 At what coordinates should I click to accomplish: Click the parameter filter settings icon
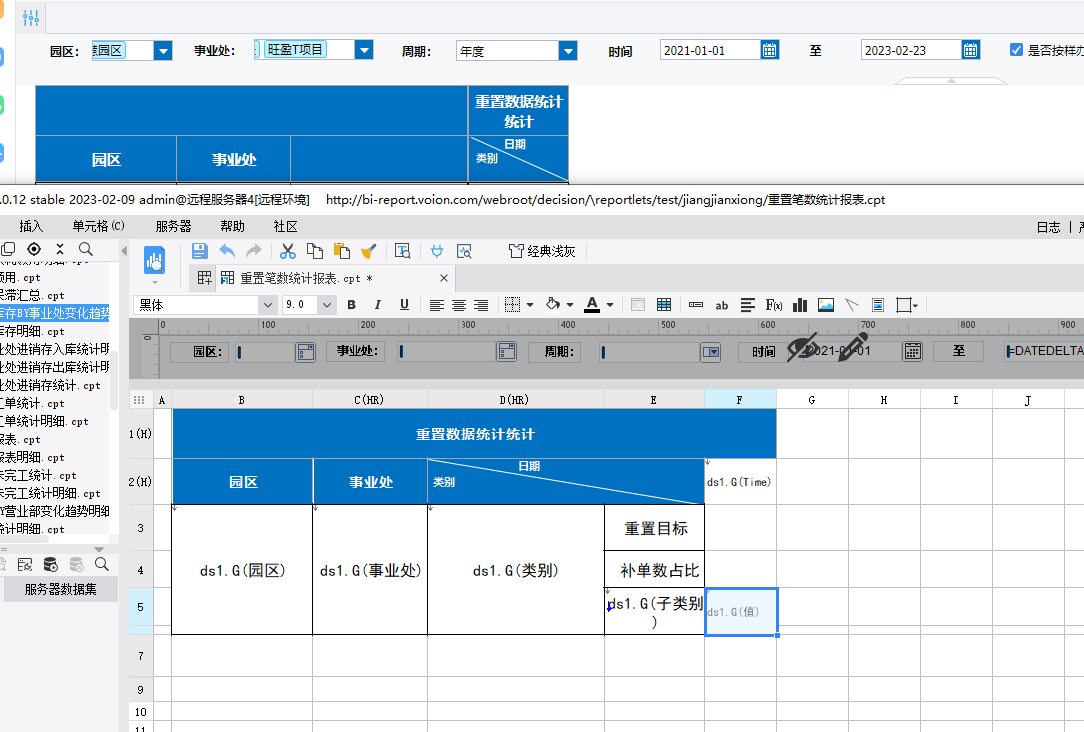[x=31, y=18]
